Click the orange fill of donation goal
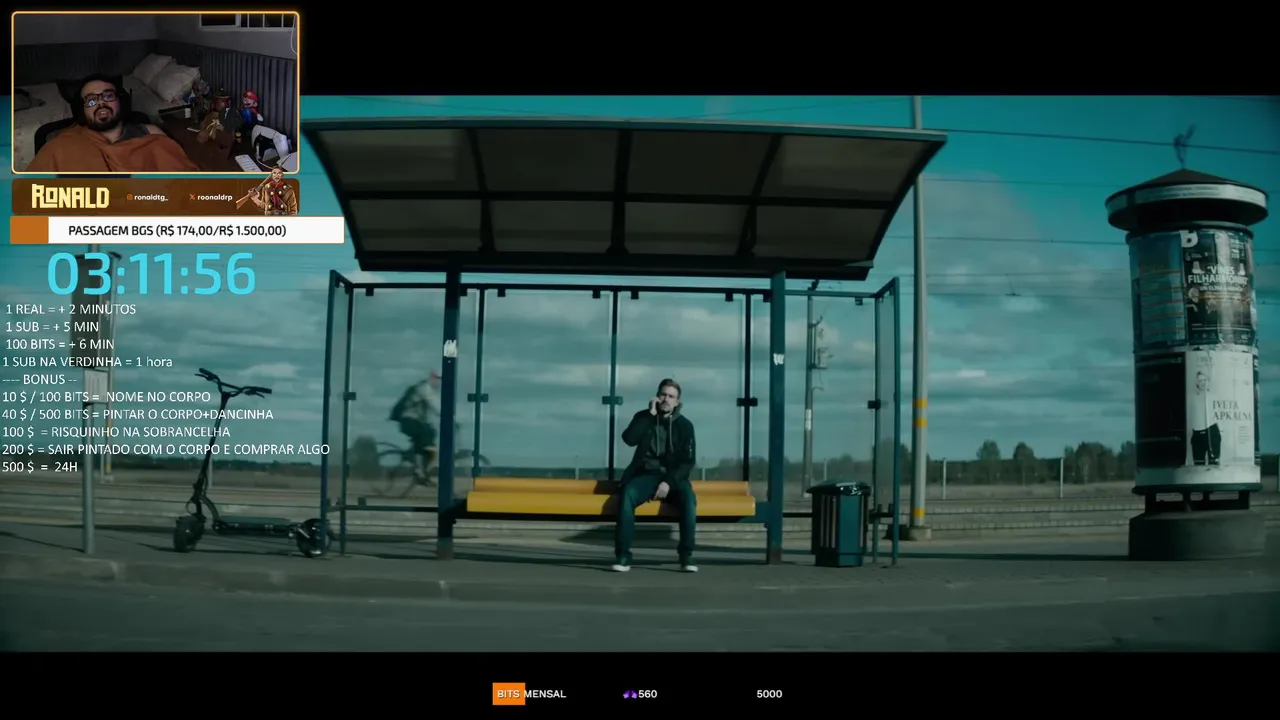Viewport: 1280px width, 720px height. (x=29, y=230)
